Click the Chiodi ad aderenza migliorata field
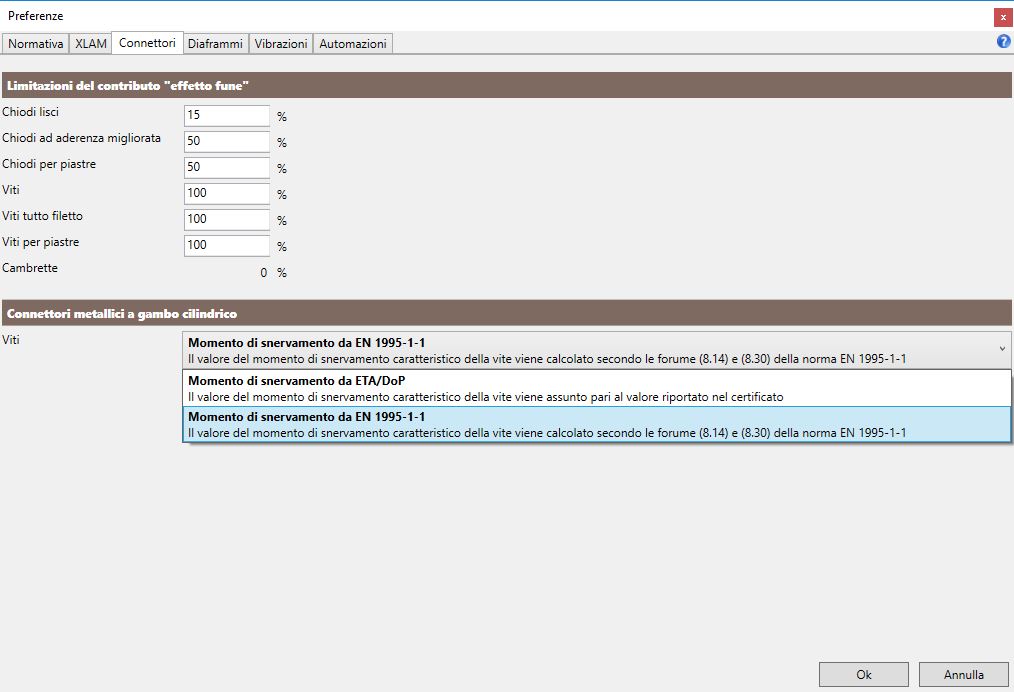 [227, 142]
